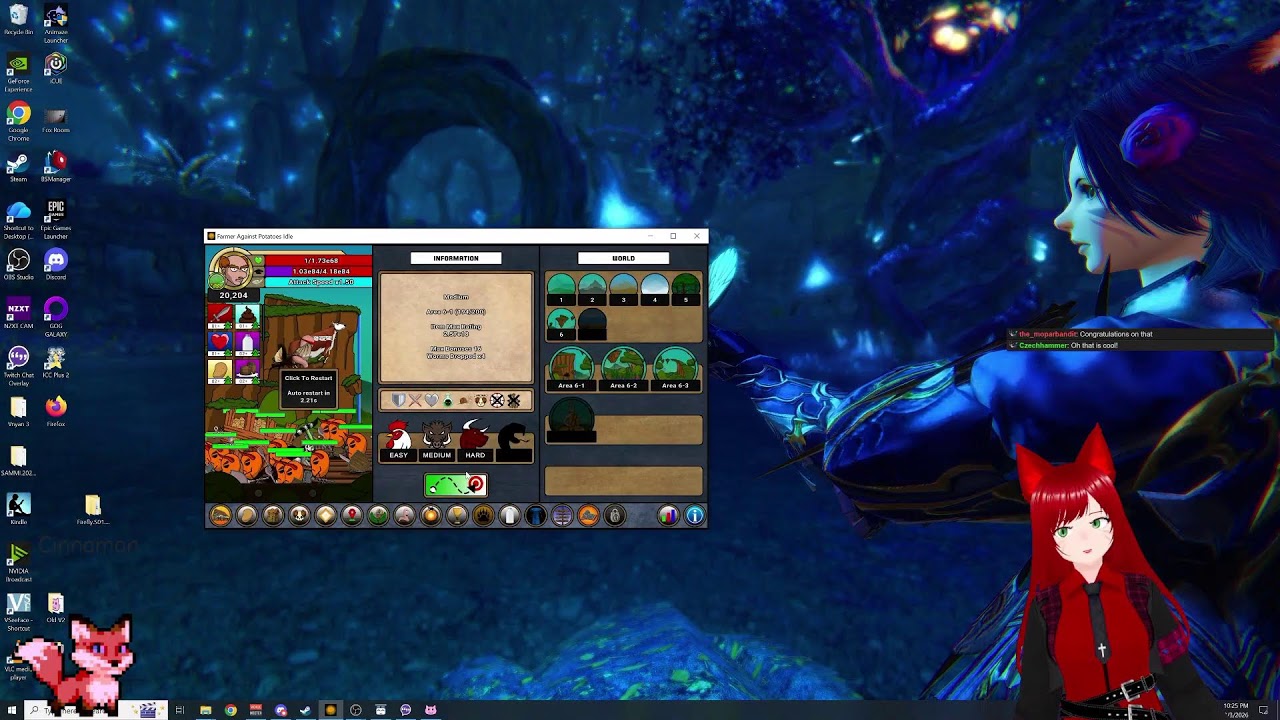
Task: Click the locked dark area below Area 6-1
Action: (x=571, y=419)
